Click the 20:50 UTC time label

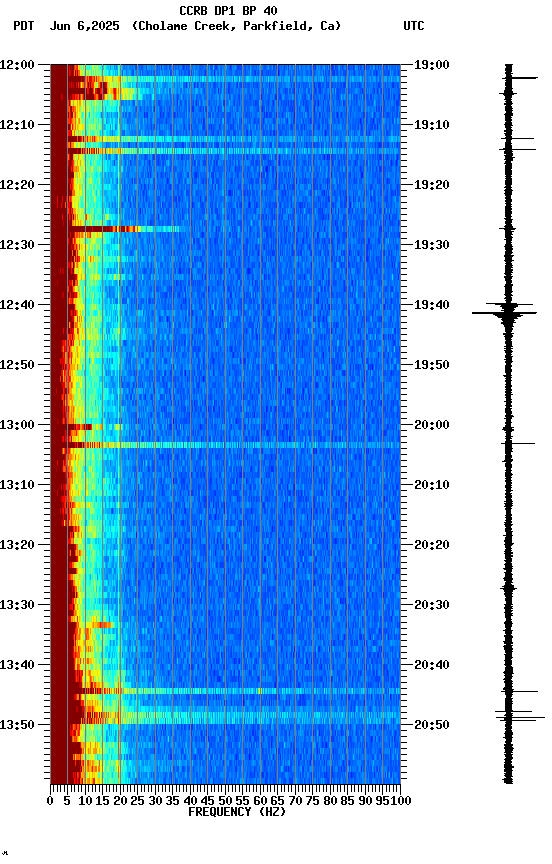click(x=432, y=725)
